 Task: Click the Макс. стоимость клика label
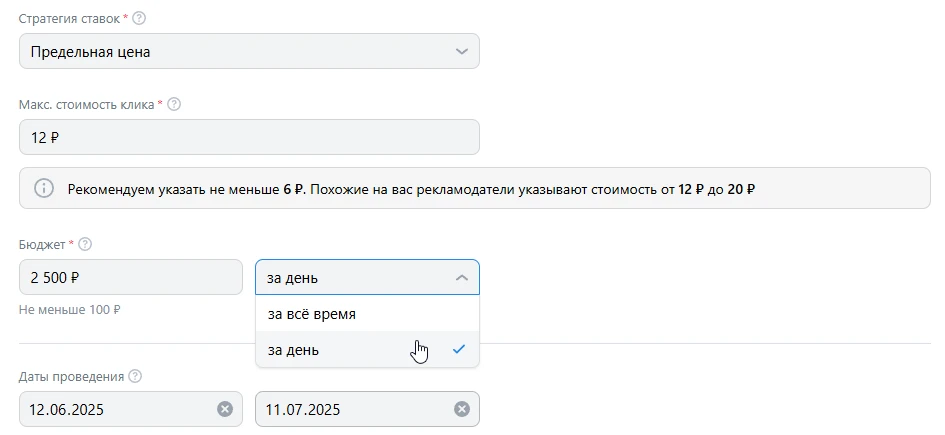tap(86, 104)
